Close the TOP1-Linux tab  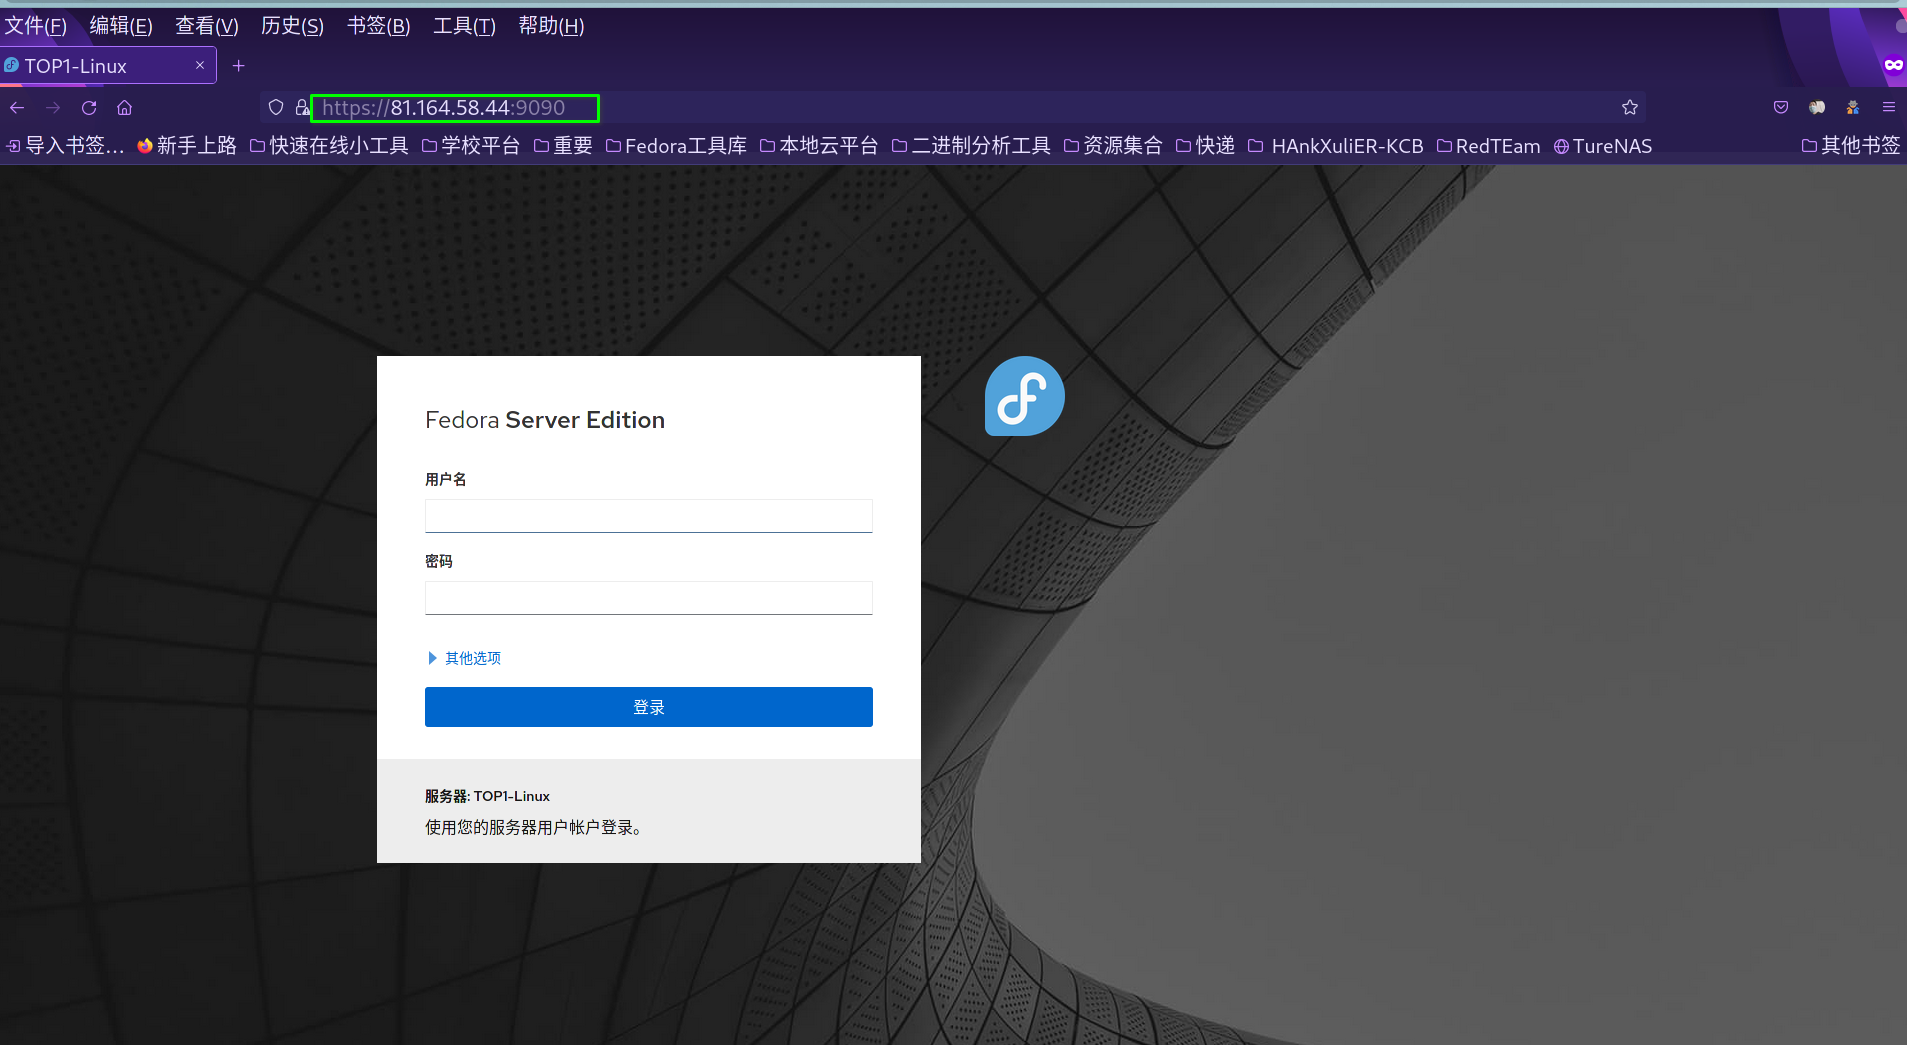[x=200, y=65]
